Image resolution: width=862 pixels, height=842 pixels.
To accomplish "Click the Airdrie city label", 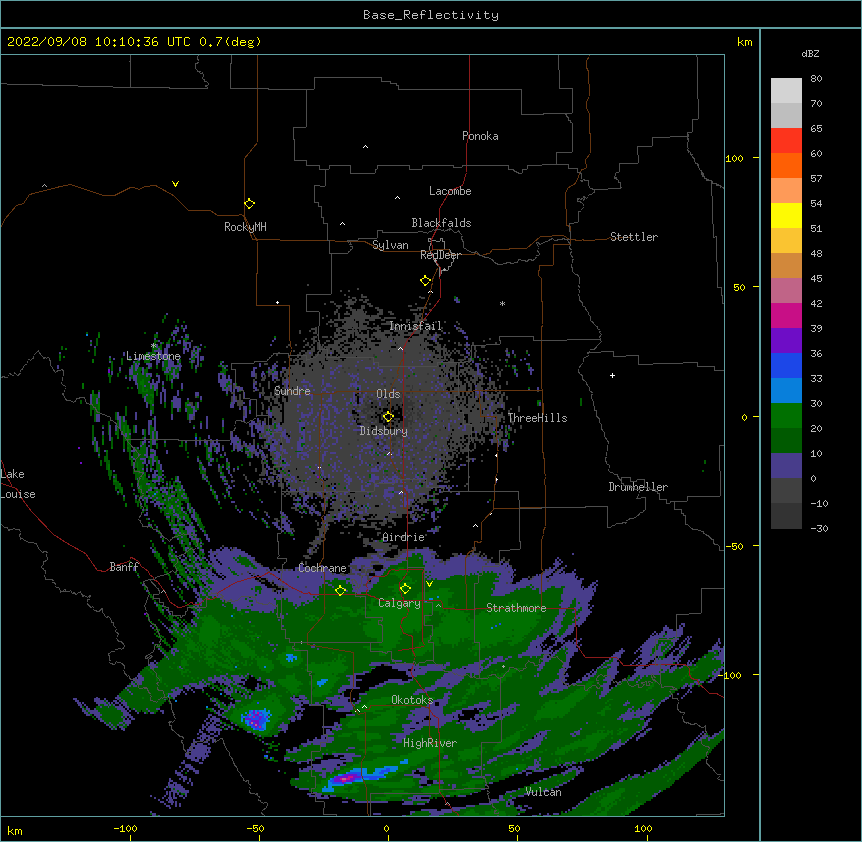I will point(403,537).
